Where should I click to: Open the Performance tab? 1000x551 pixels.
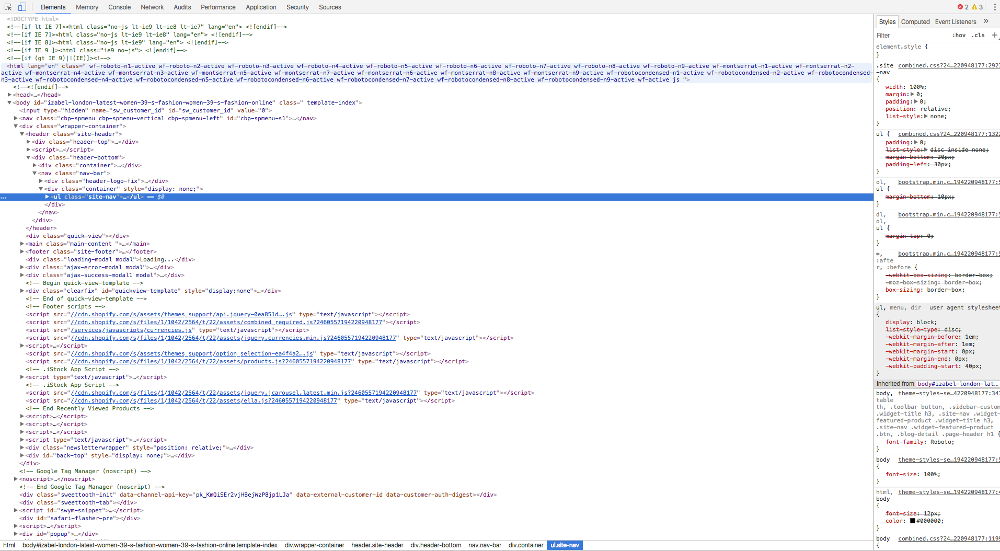pyautogui.click(x=218, y=7)
